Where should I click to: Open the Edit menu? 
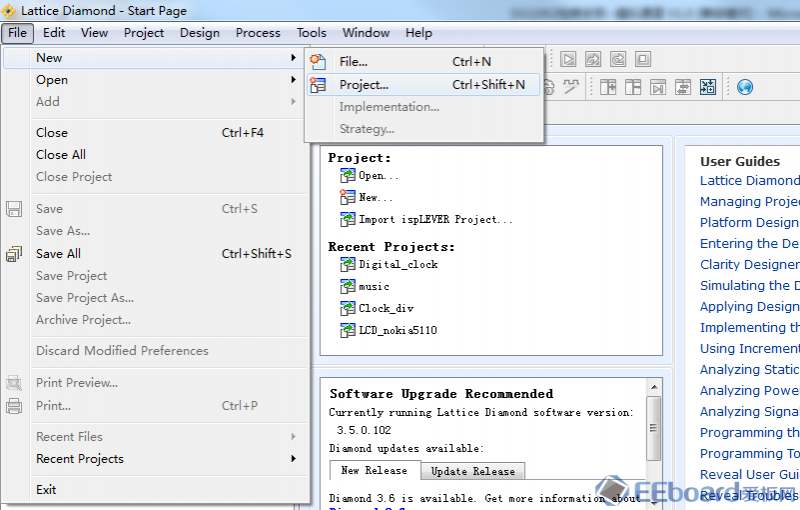pos(54,33)
